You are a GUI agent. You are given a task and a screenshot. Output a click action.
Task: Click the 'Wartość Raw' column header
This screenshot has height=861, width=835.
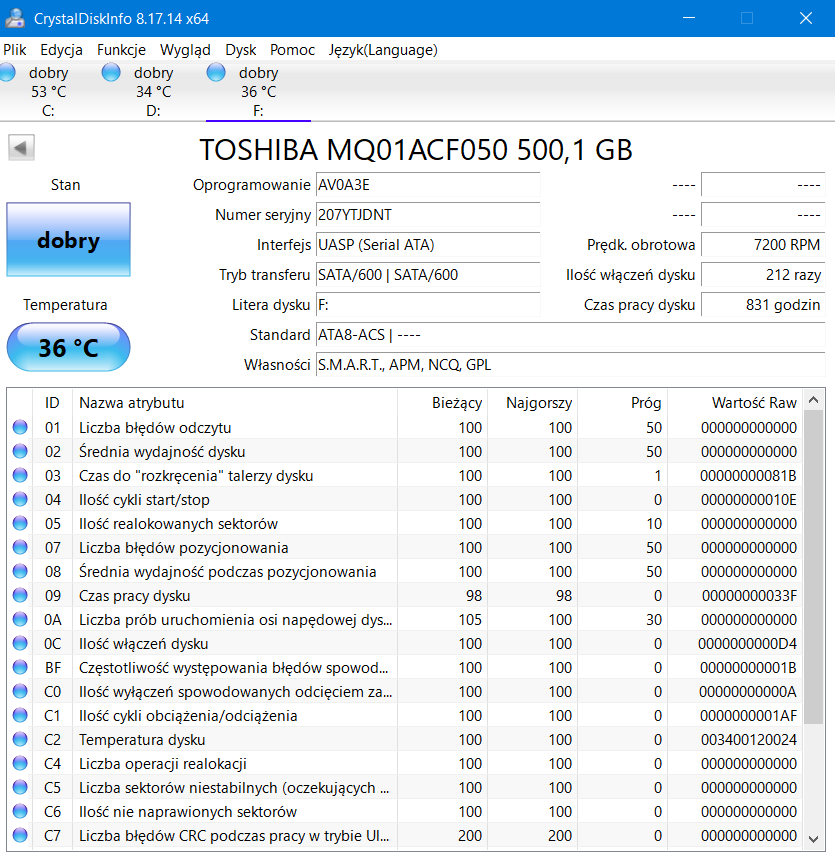point(735,402)
